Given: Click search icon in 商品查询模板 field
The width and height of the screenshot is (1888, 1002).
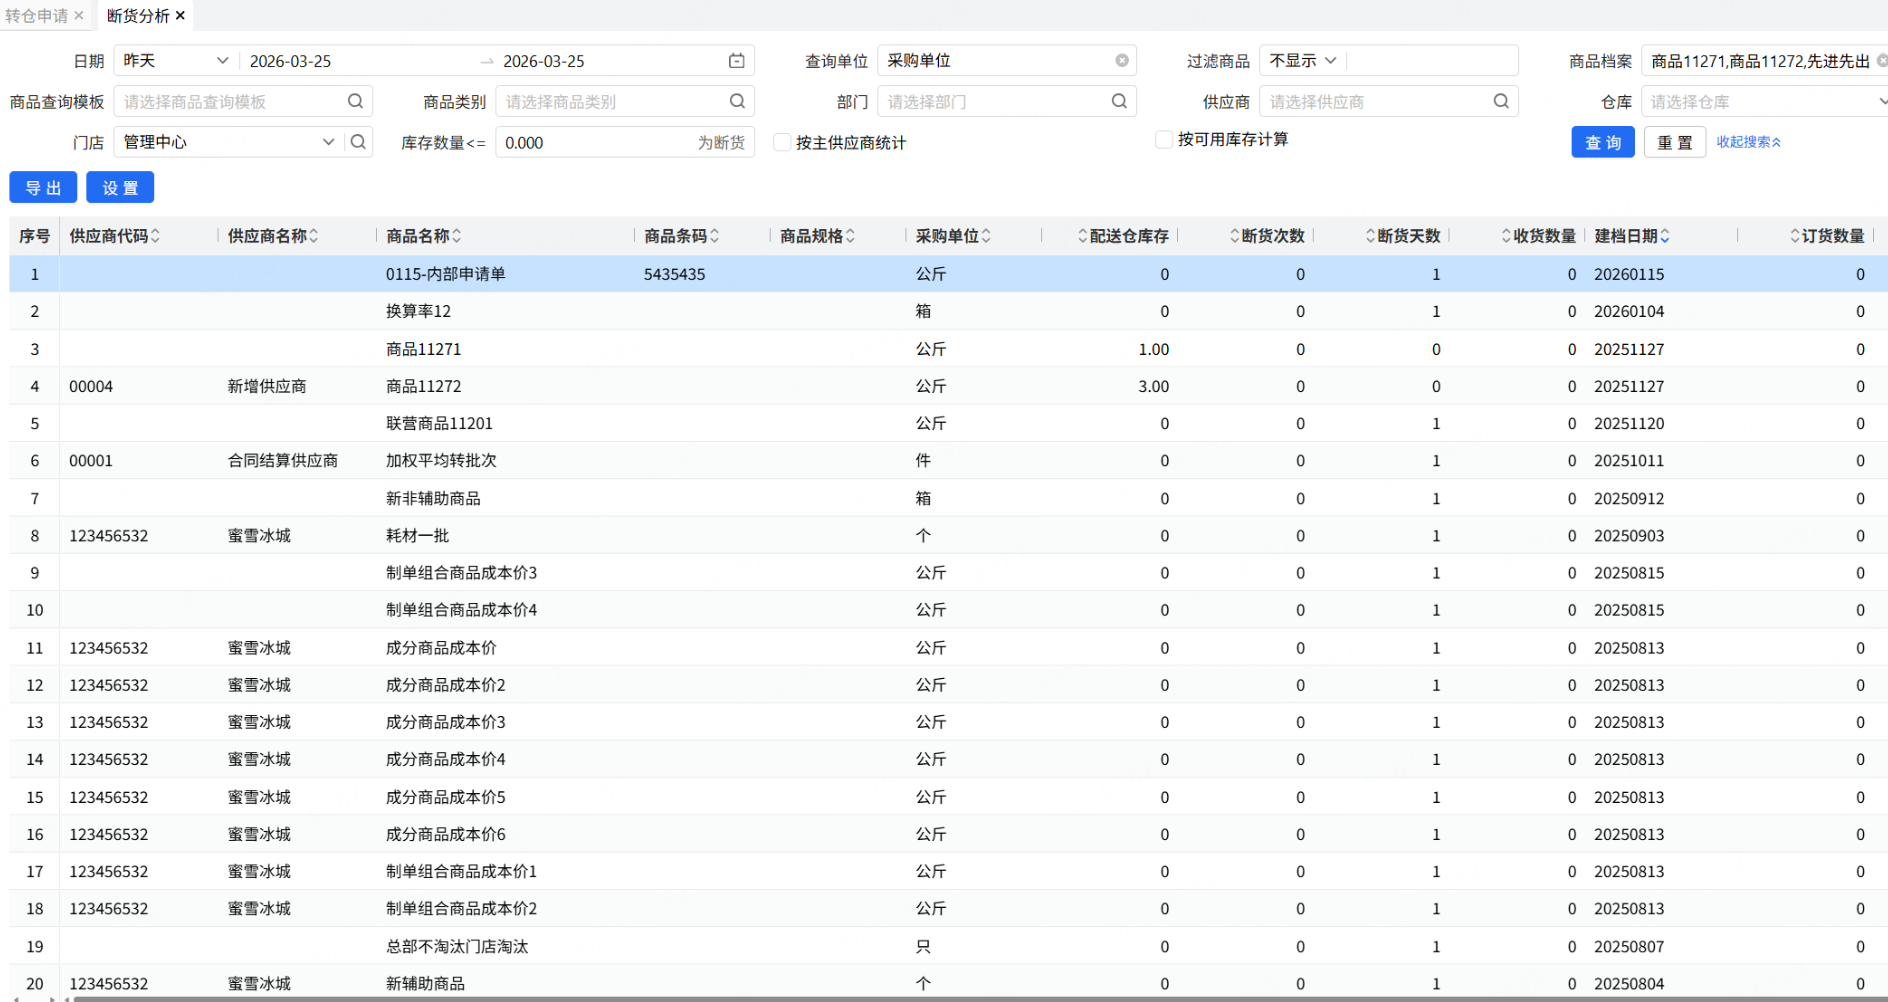Looking at the screenshot, I should coord(355,101).
